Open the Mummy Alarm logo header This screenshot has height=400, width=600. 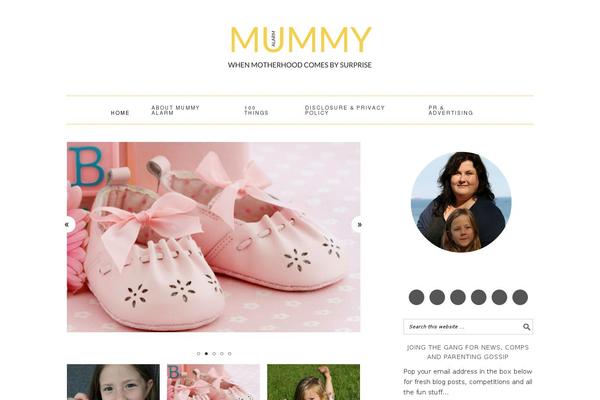click(300, 47)
